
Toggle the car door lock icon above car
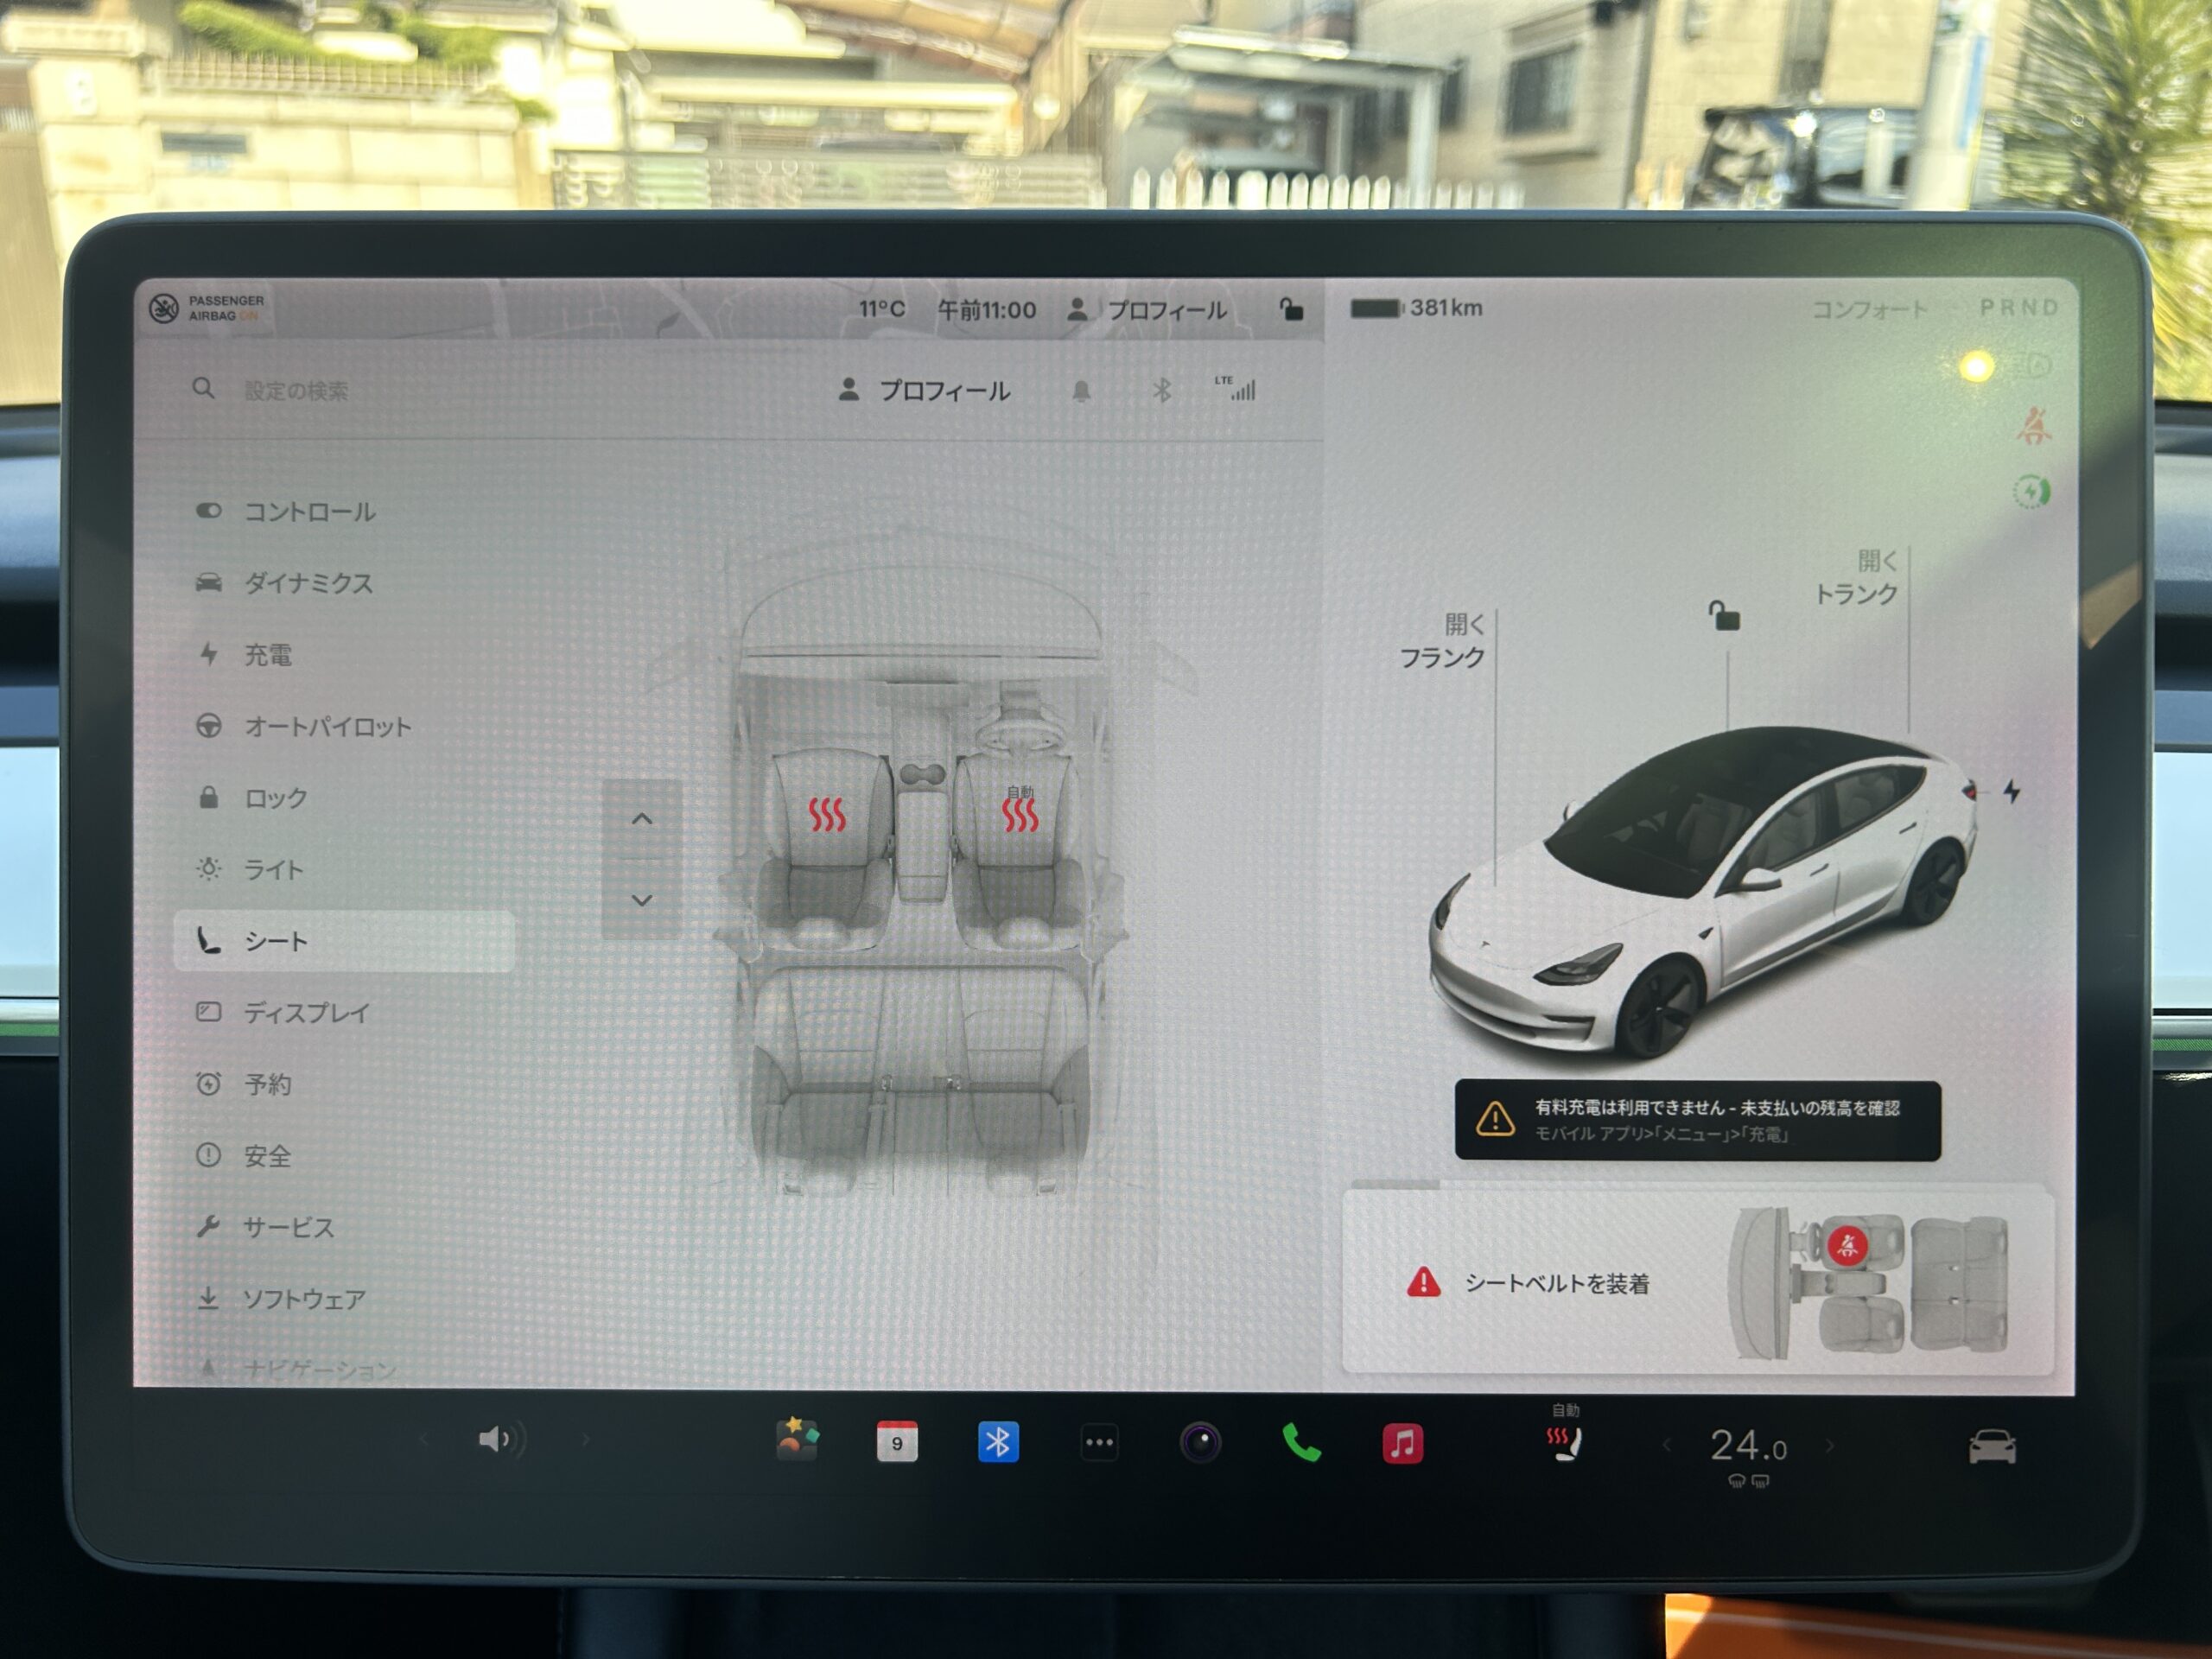click(x=1724, y=616)
